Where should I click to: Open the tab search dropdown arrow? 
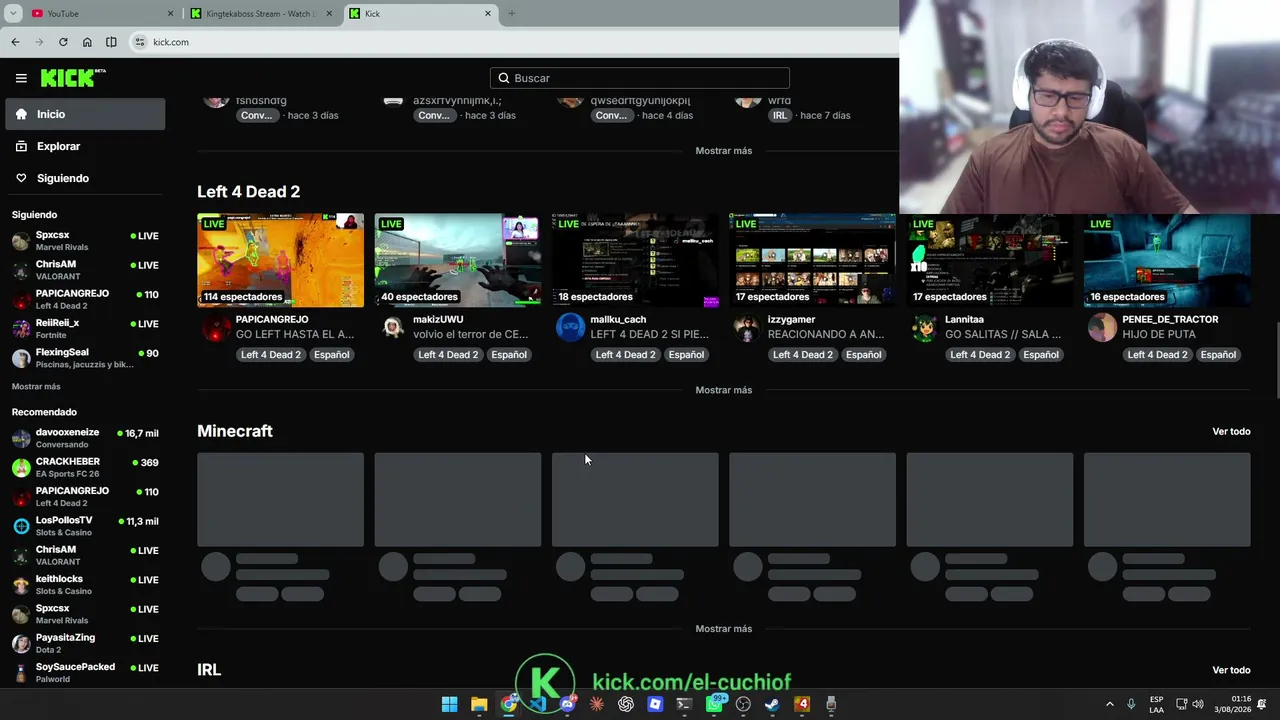click(13, 13)
